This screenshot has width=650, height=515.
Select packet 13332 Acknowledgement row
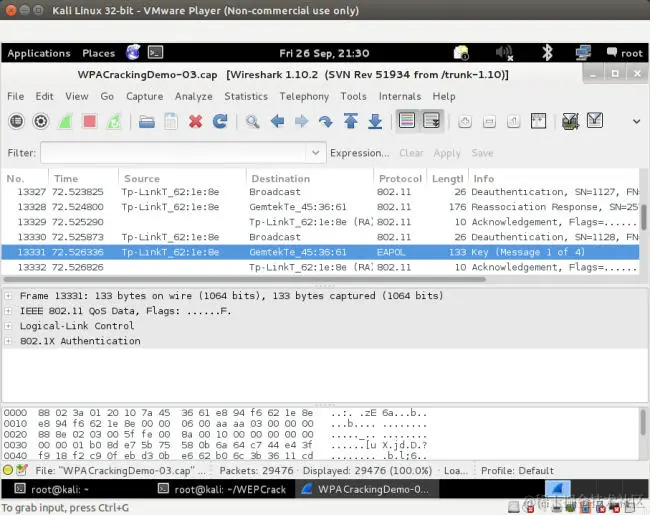click(320, 267)
